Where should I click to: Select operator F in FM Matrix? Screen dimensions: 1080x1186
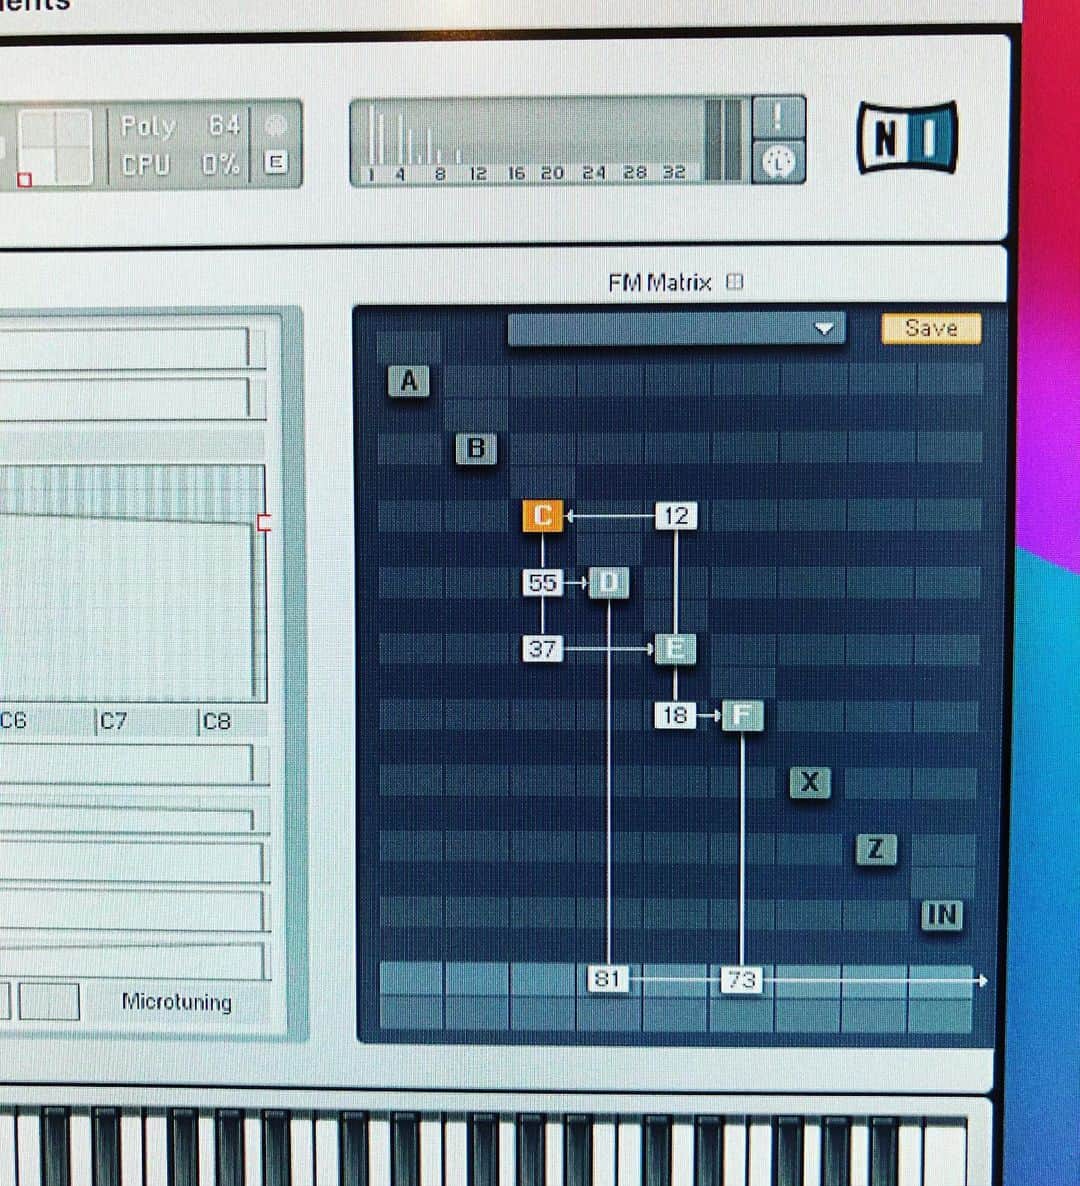point(743,716)
